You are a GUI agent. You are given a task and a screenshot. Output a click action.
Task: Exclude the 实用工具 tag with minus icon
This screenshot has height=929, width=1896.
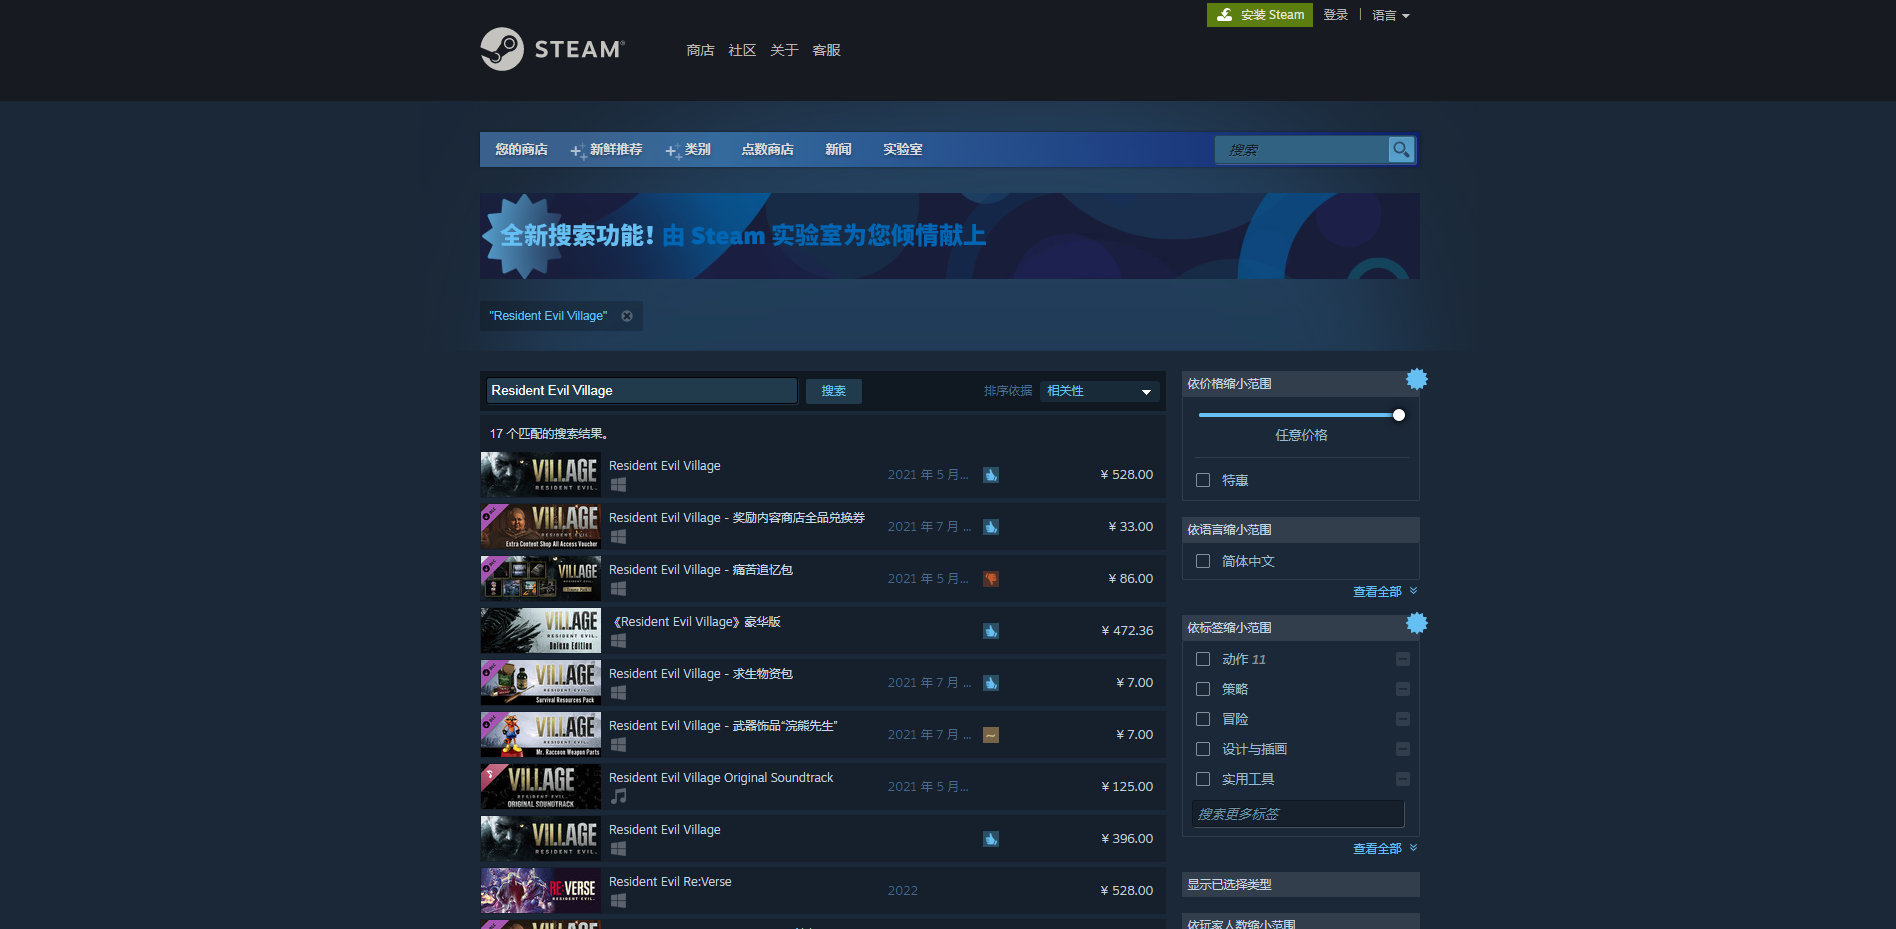(1403, 779)
